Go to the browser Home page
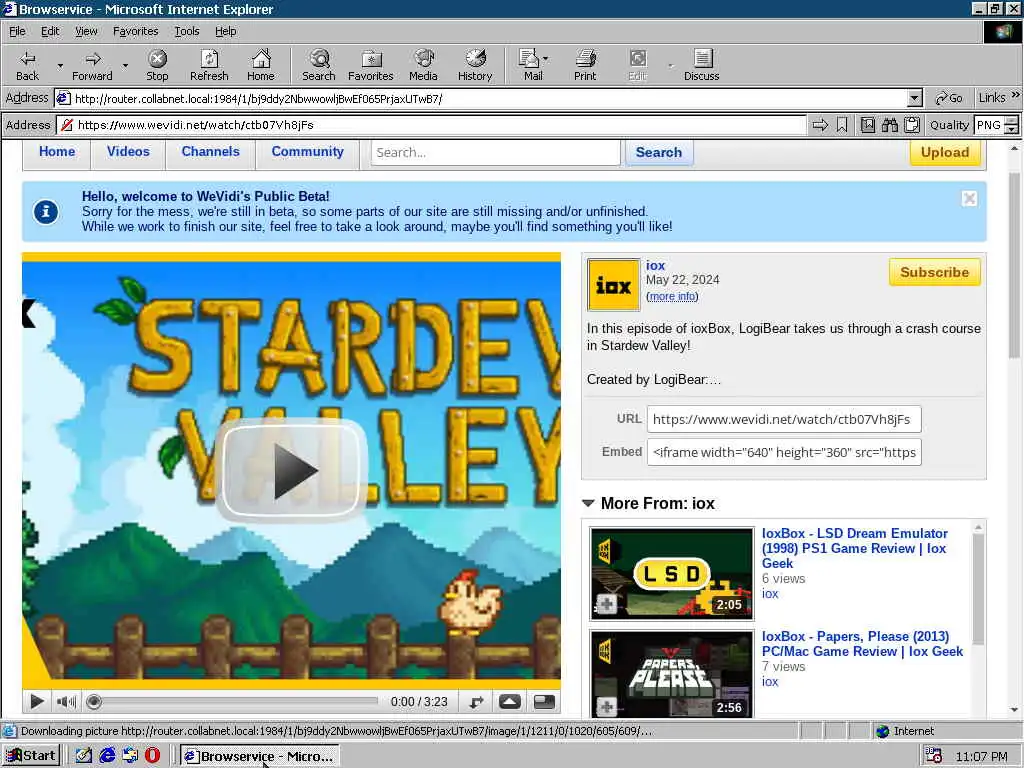This screenshot has width=1024, height=768. coord(261,65)
